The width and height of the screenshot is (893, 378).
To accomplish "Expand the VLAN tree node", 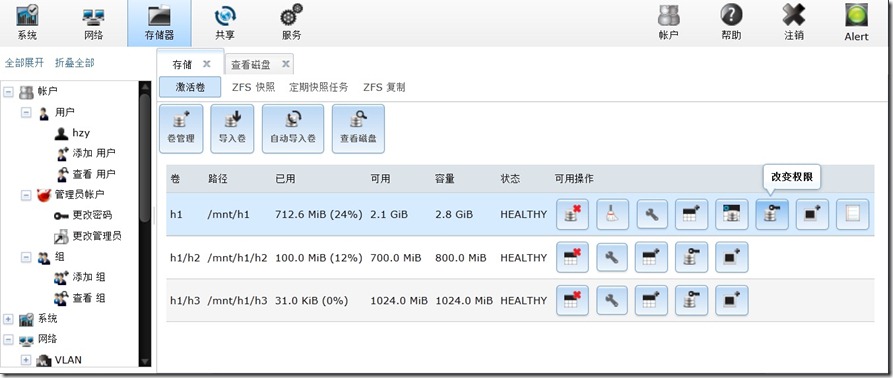I will [x=26, y=360].
